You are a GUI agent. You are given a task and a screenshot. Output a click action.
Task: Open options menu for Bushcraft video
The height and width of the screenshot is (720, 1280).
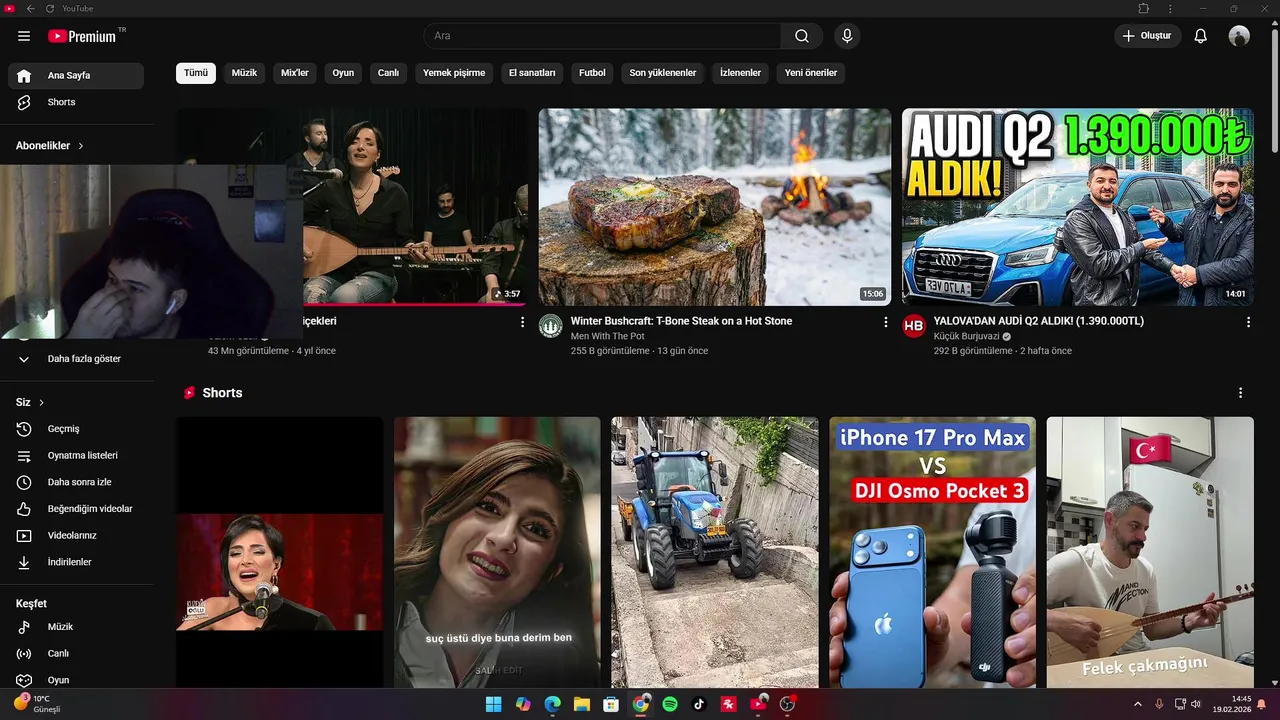[x=885, y=322]
